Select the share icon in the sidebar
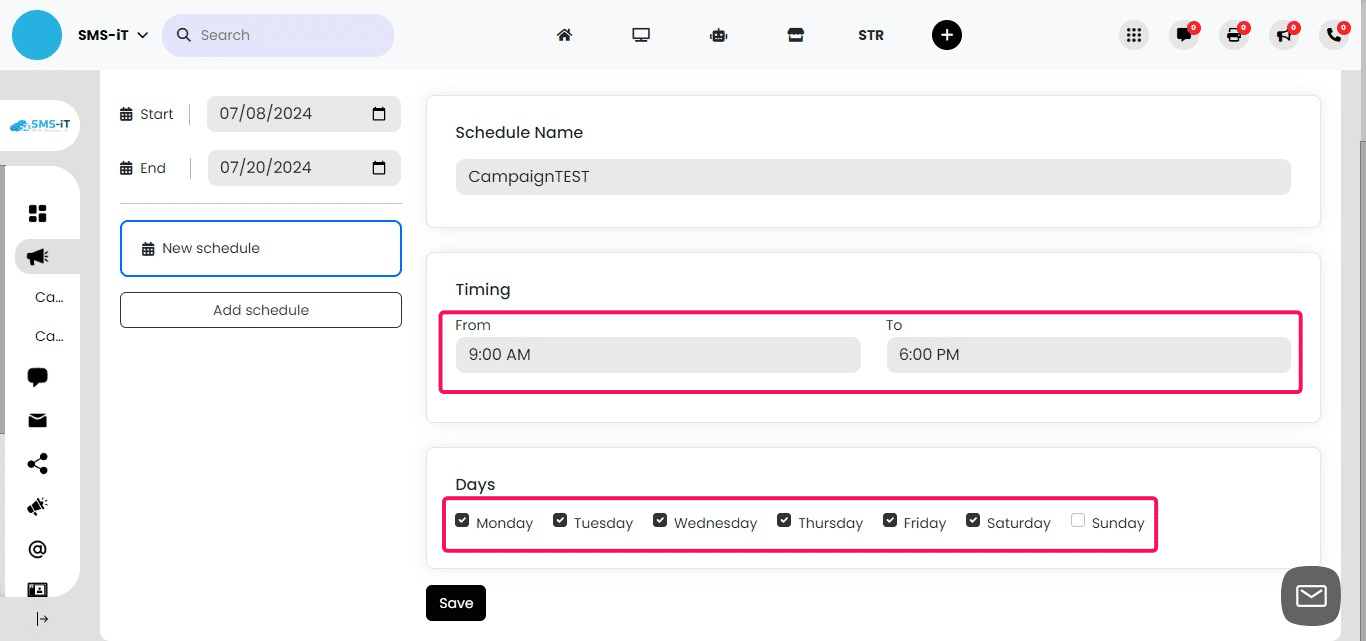1366x641 pixels. [37, 463]
